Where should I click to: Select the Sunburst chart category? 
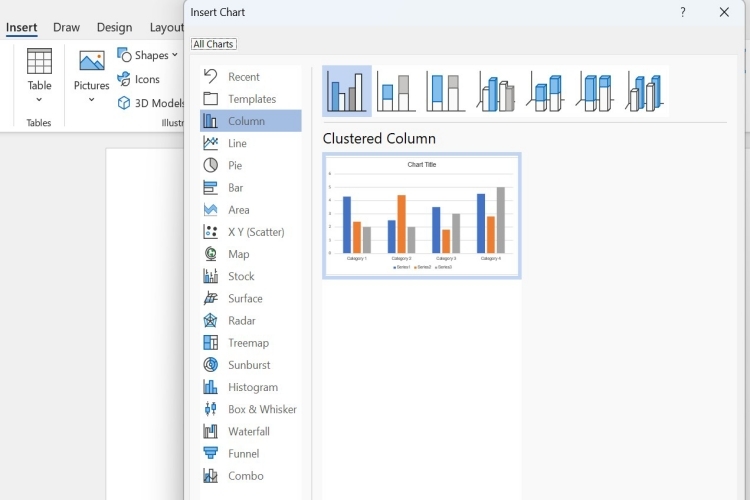[251, 365]
